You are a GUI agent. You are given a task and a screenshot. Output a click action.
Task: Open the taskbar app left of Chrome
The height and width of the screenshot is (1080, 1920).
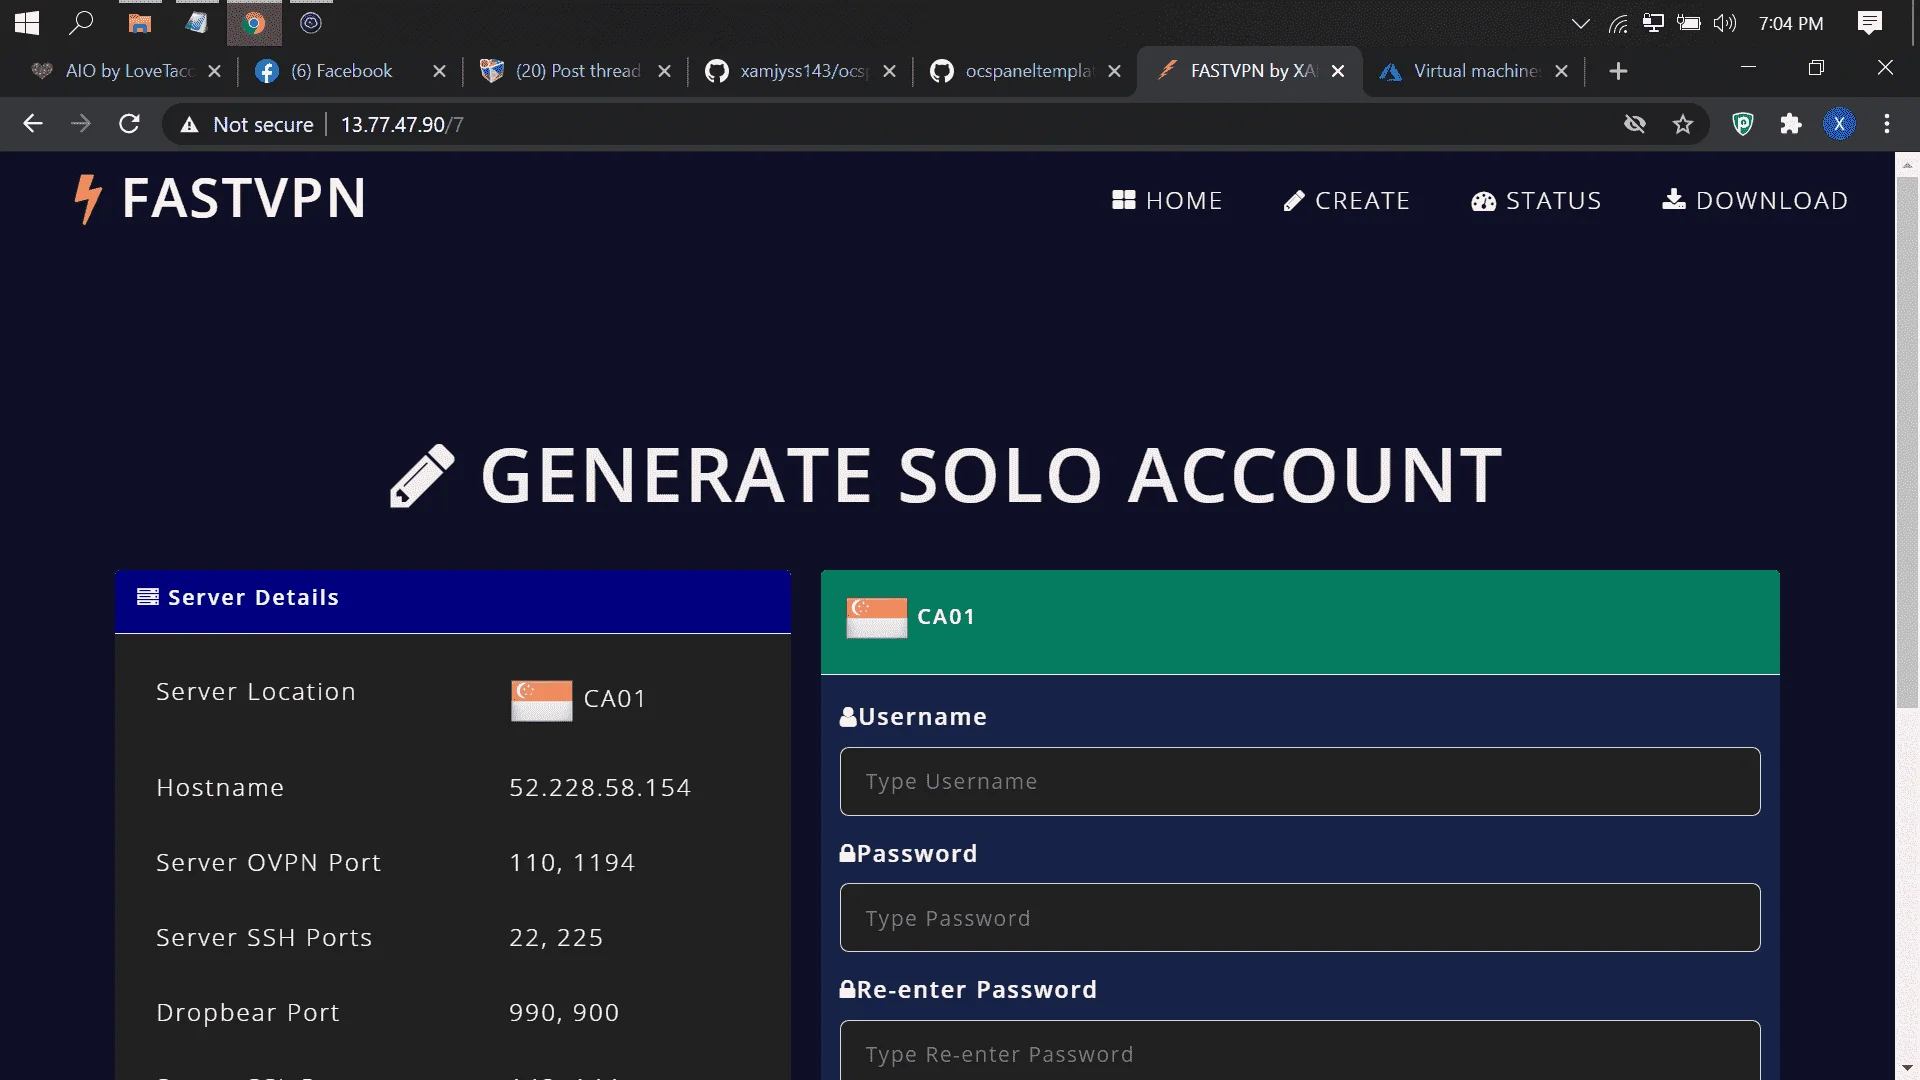tap(197, 23)
